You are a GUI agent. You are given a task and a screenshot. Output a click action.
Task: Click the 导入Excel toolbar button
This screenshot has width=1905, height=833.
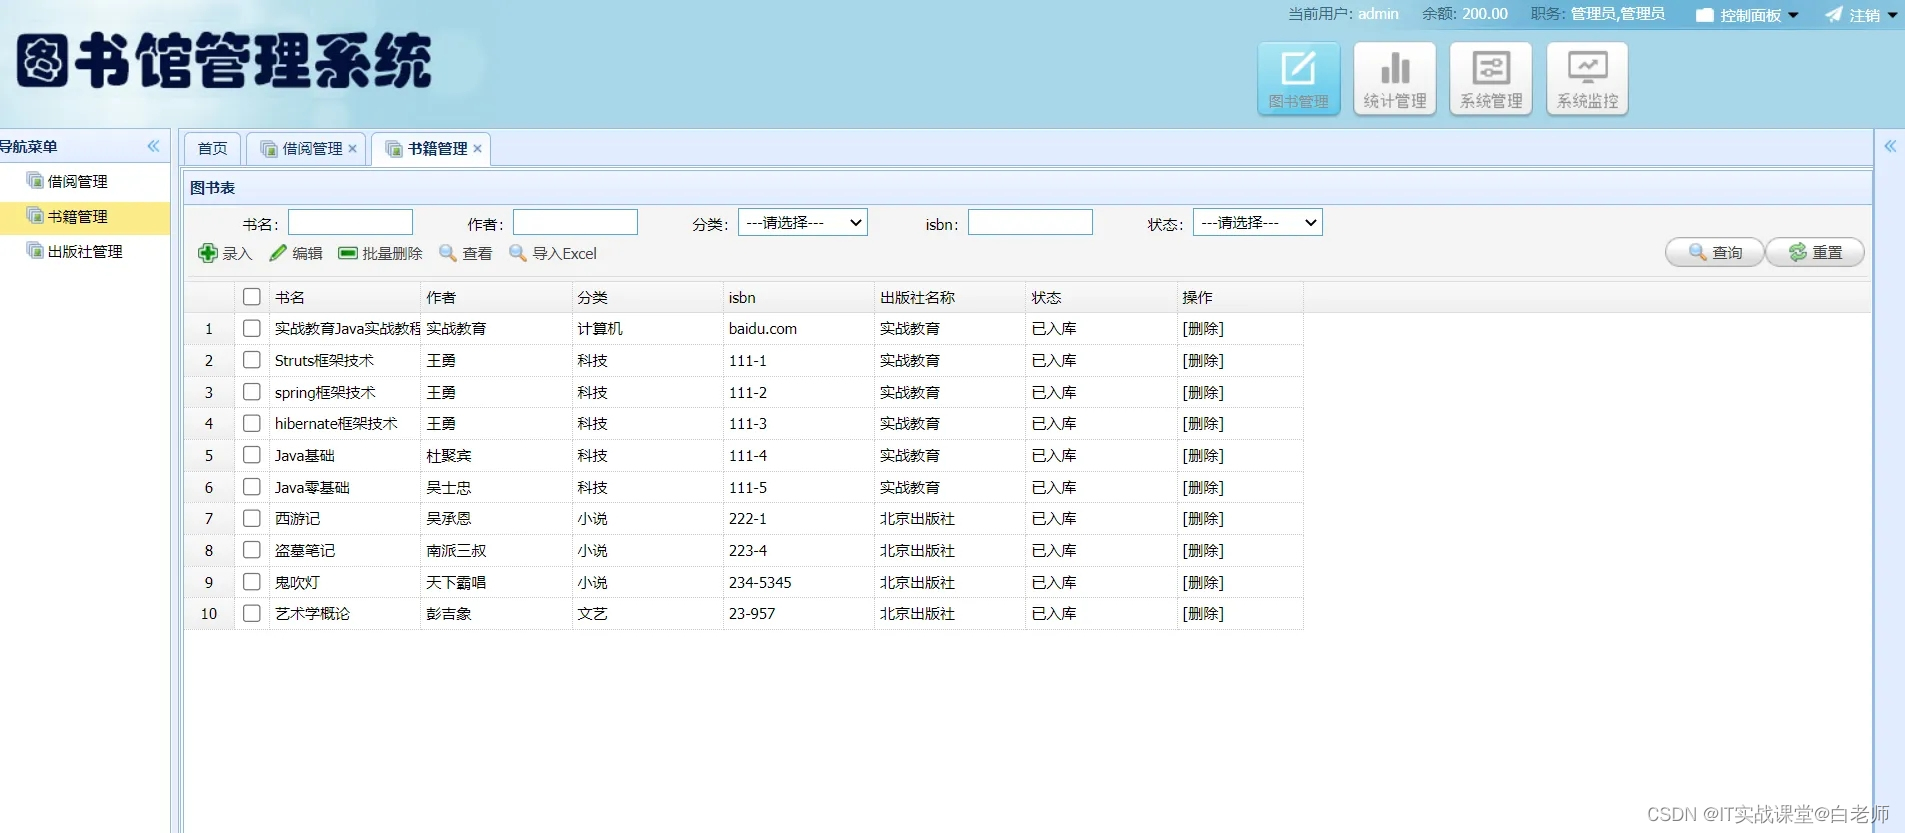[553, 253]
